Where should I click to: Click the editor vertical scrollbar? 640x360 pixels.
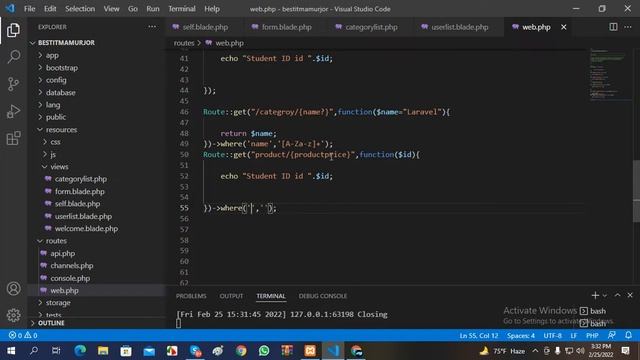pyautogui.click(x=636, y=191)
